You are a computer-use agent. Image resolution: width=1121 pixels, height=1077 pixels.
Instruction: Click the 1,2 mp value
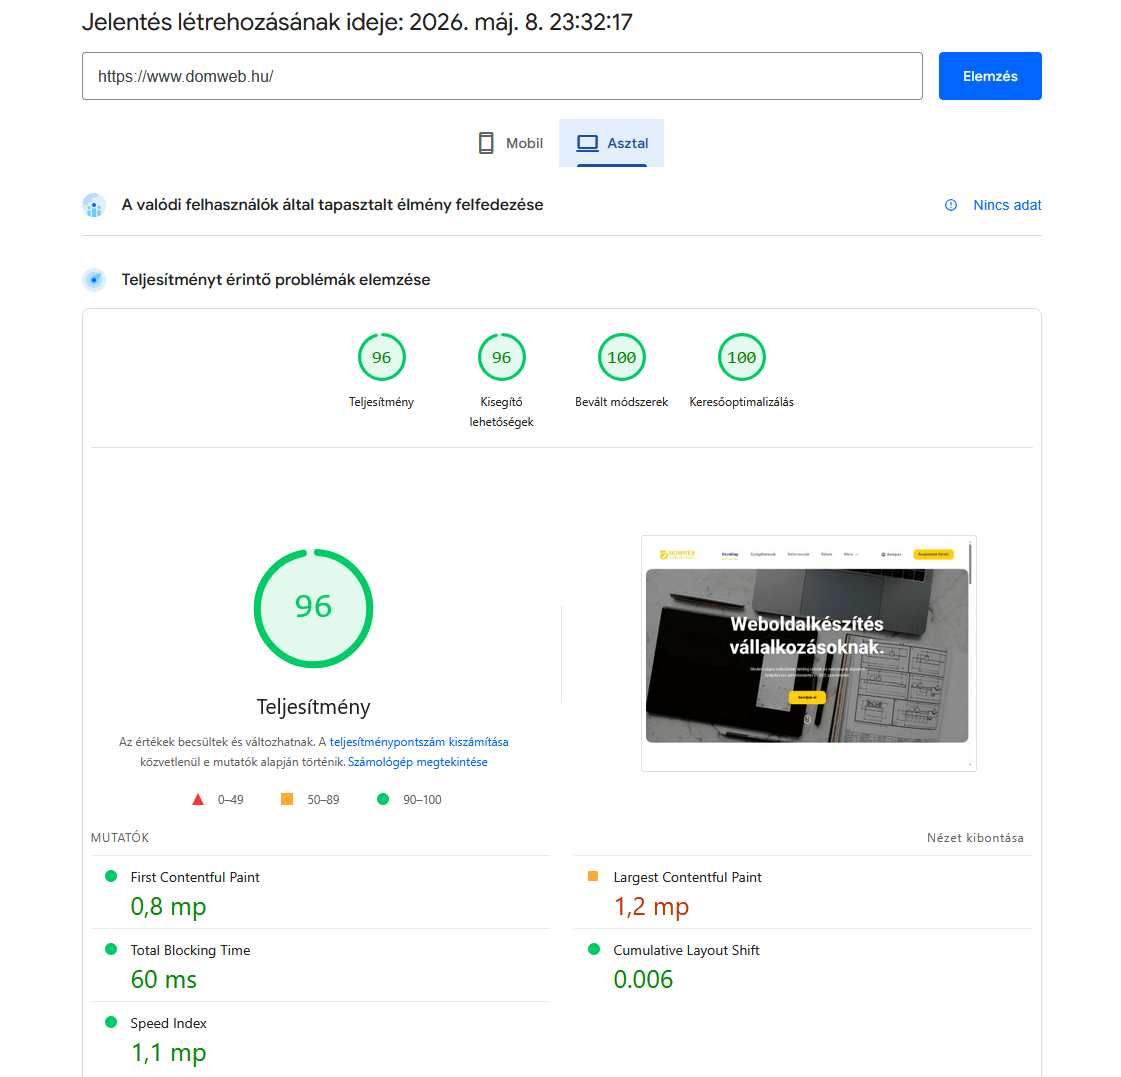click(x=651, y=907)
